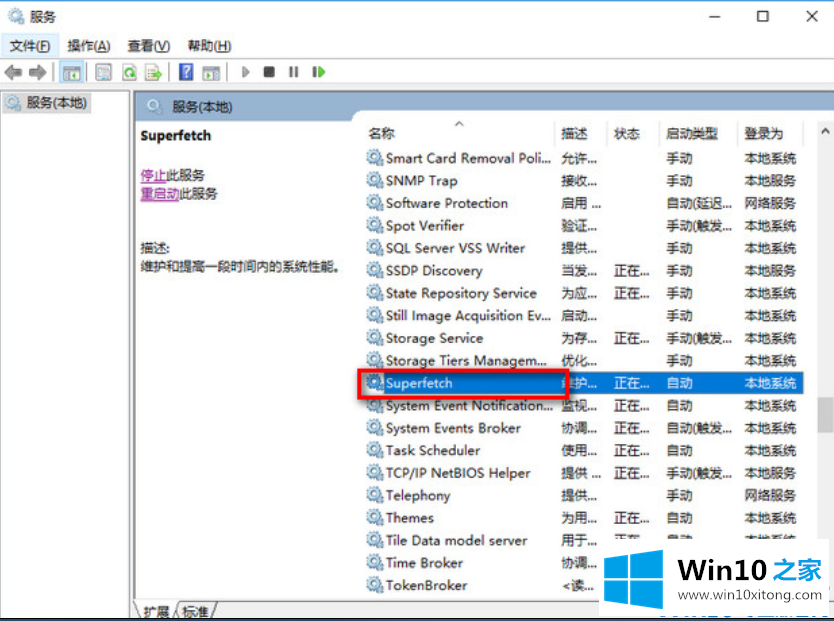
Task: Click the 重启动 service link
Action: (x=160, y=194)
